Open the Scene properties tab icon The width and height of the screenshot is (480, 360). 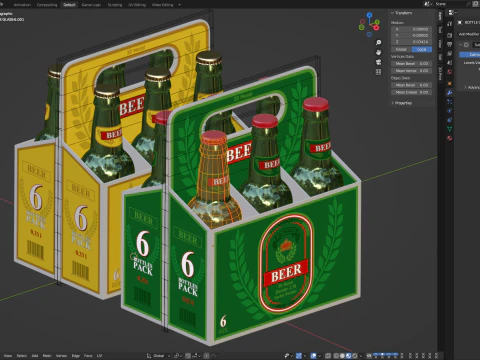(450, 62)
